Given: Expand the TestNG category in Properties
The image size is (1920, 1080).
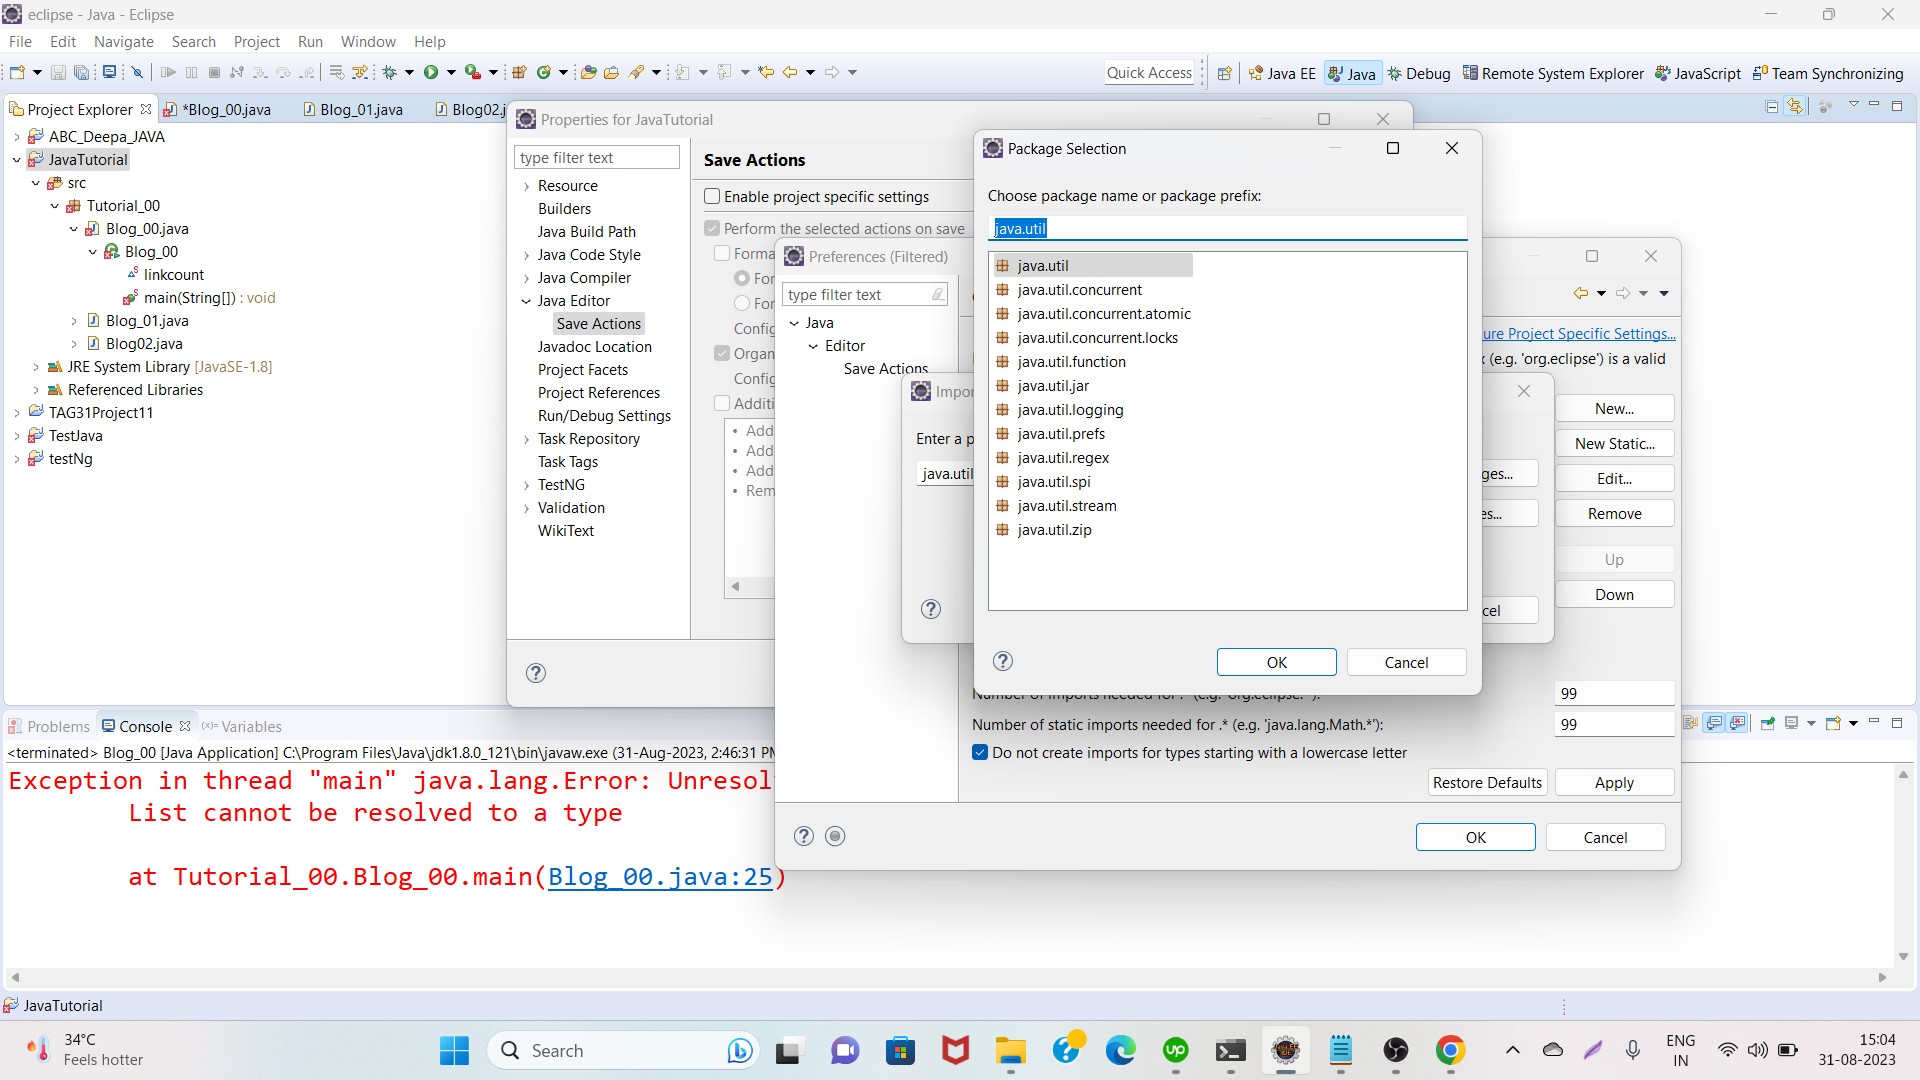Looking at the screenshot, I should pyautogui.click(x=527, y=484).
